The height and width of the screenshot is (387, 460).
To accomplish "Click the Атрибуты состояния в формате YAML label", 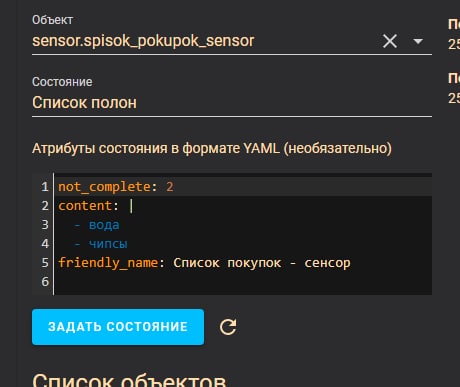I will coord(212,148).
